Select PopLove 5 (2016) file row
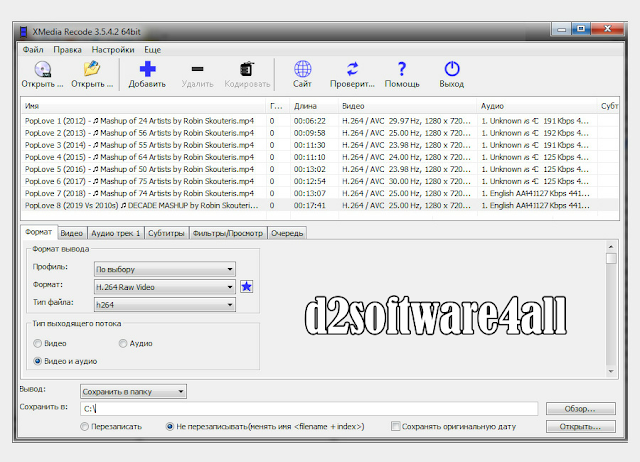The image size is (640, 462). 320,169
